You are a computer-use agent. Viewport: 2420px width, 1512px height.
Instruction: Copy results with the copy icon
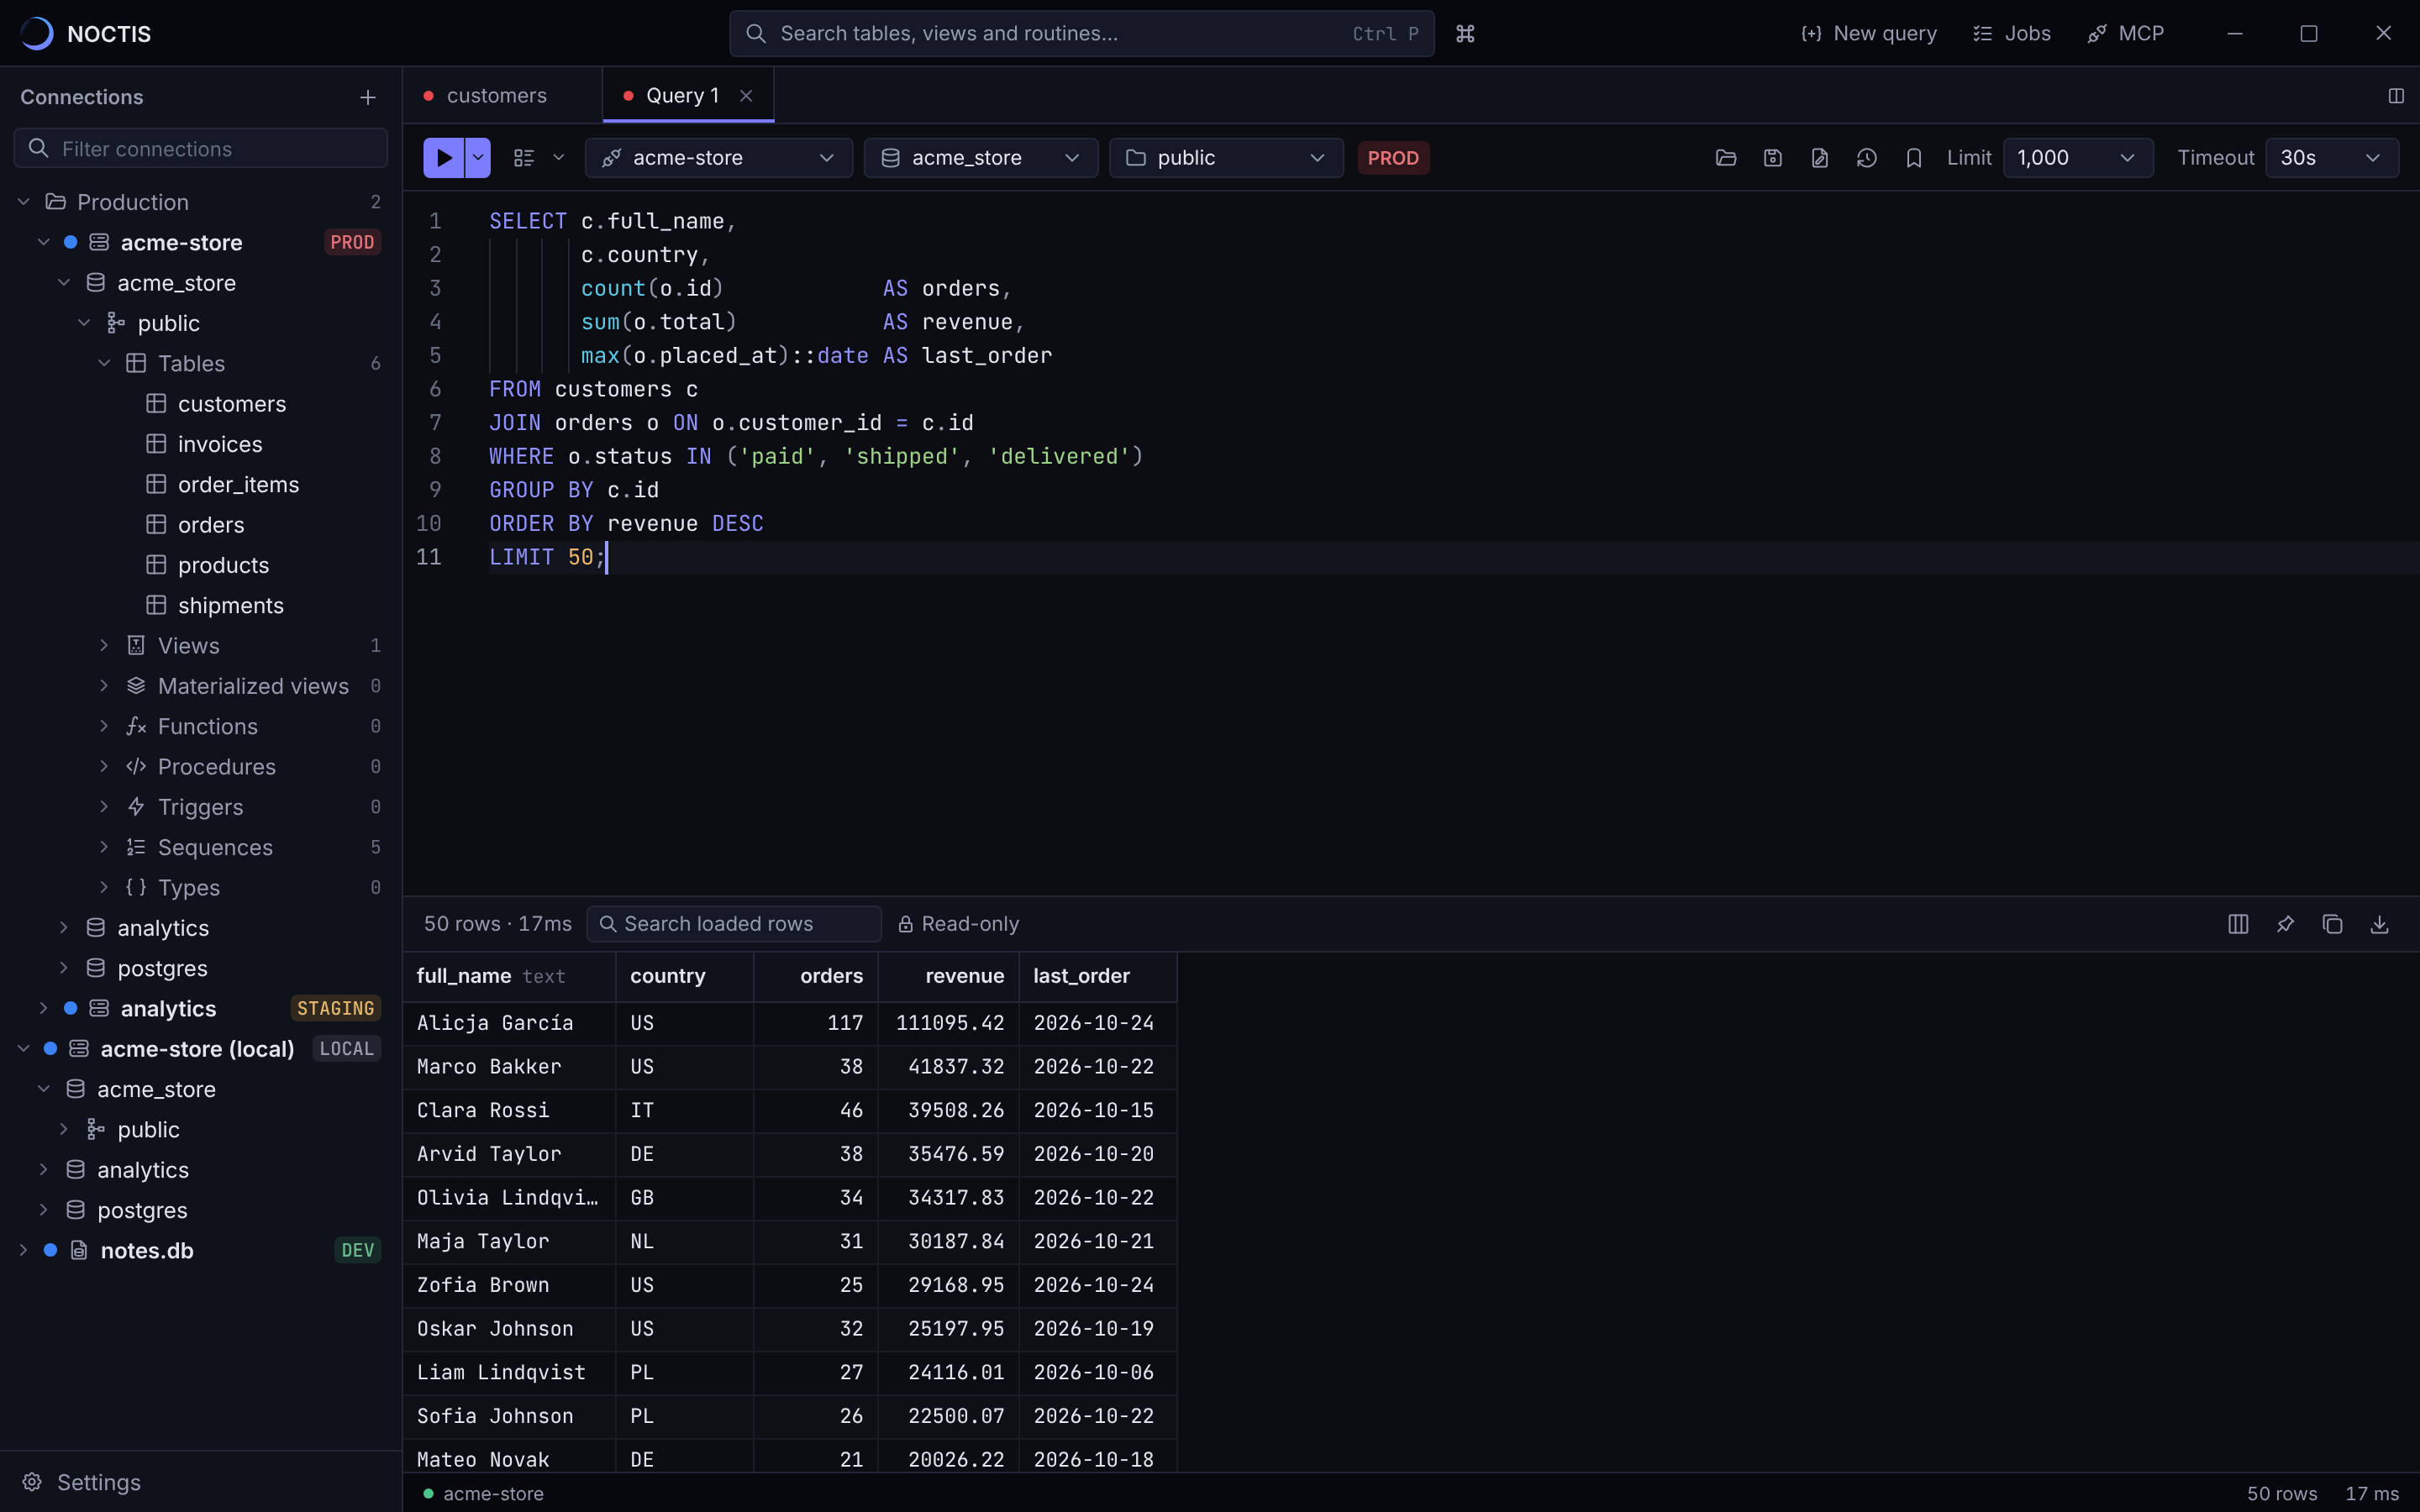click(2332, 924)
